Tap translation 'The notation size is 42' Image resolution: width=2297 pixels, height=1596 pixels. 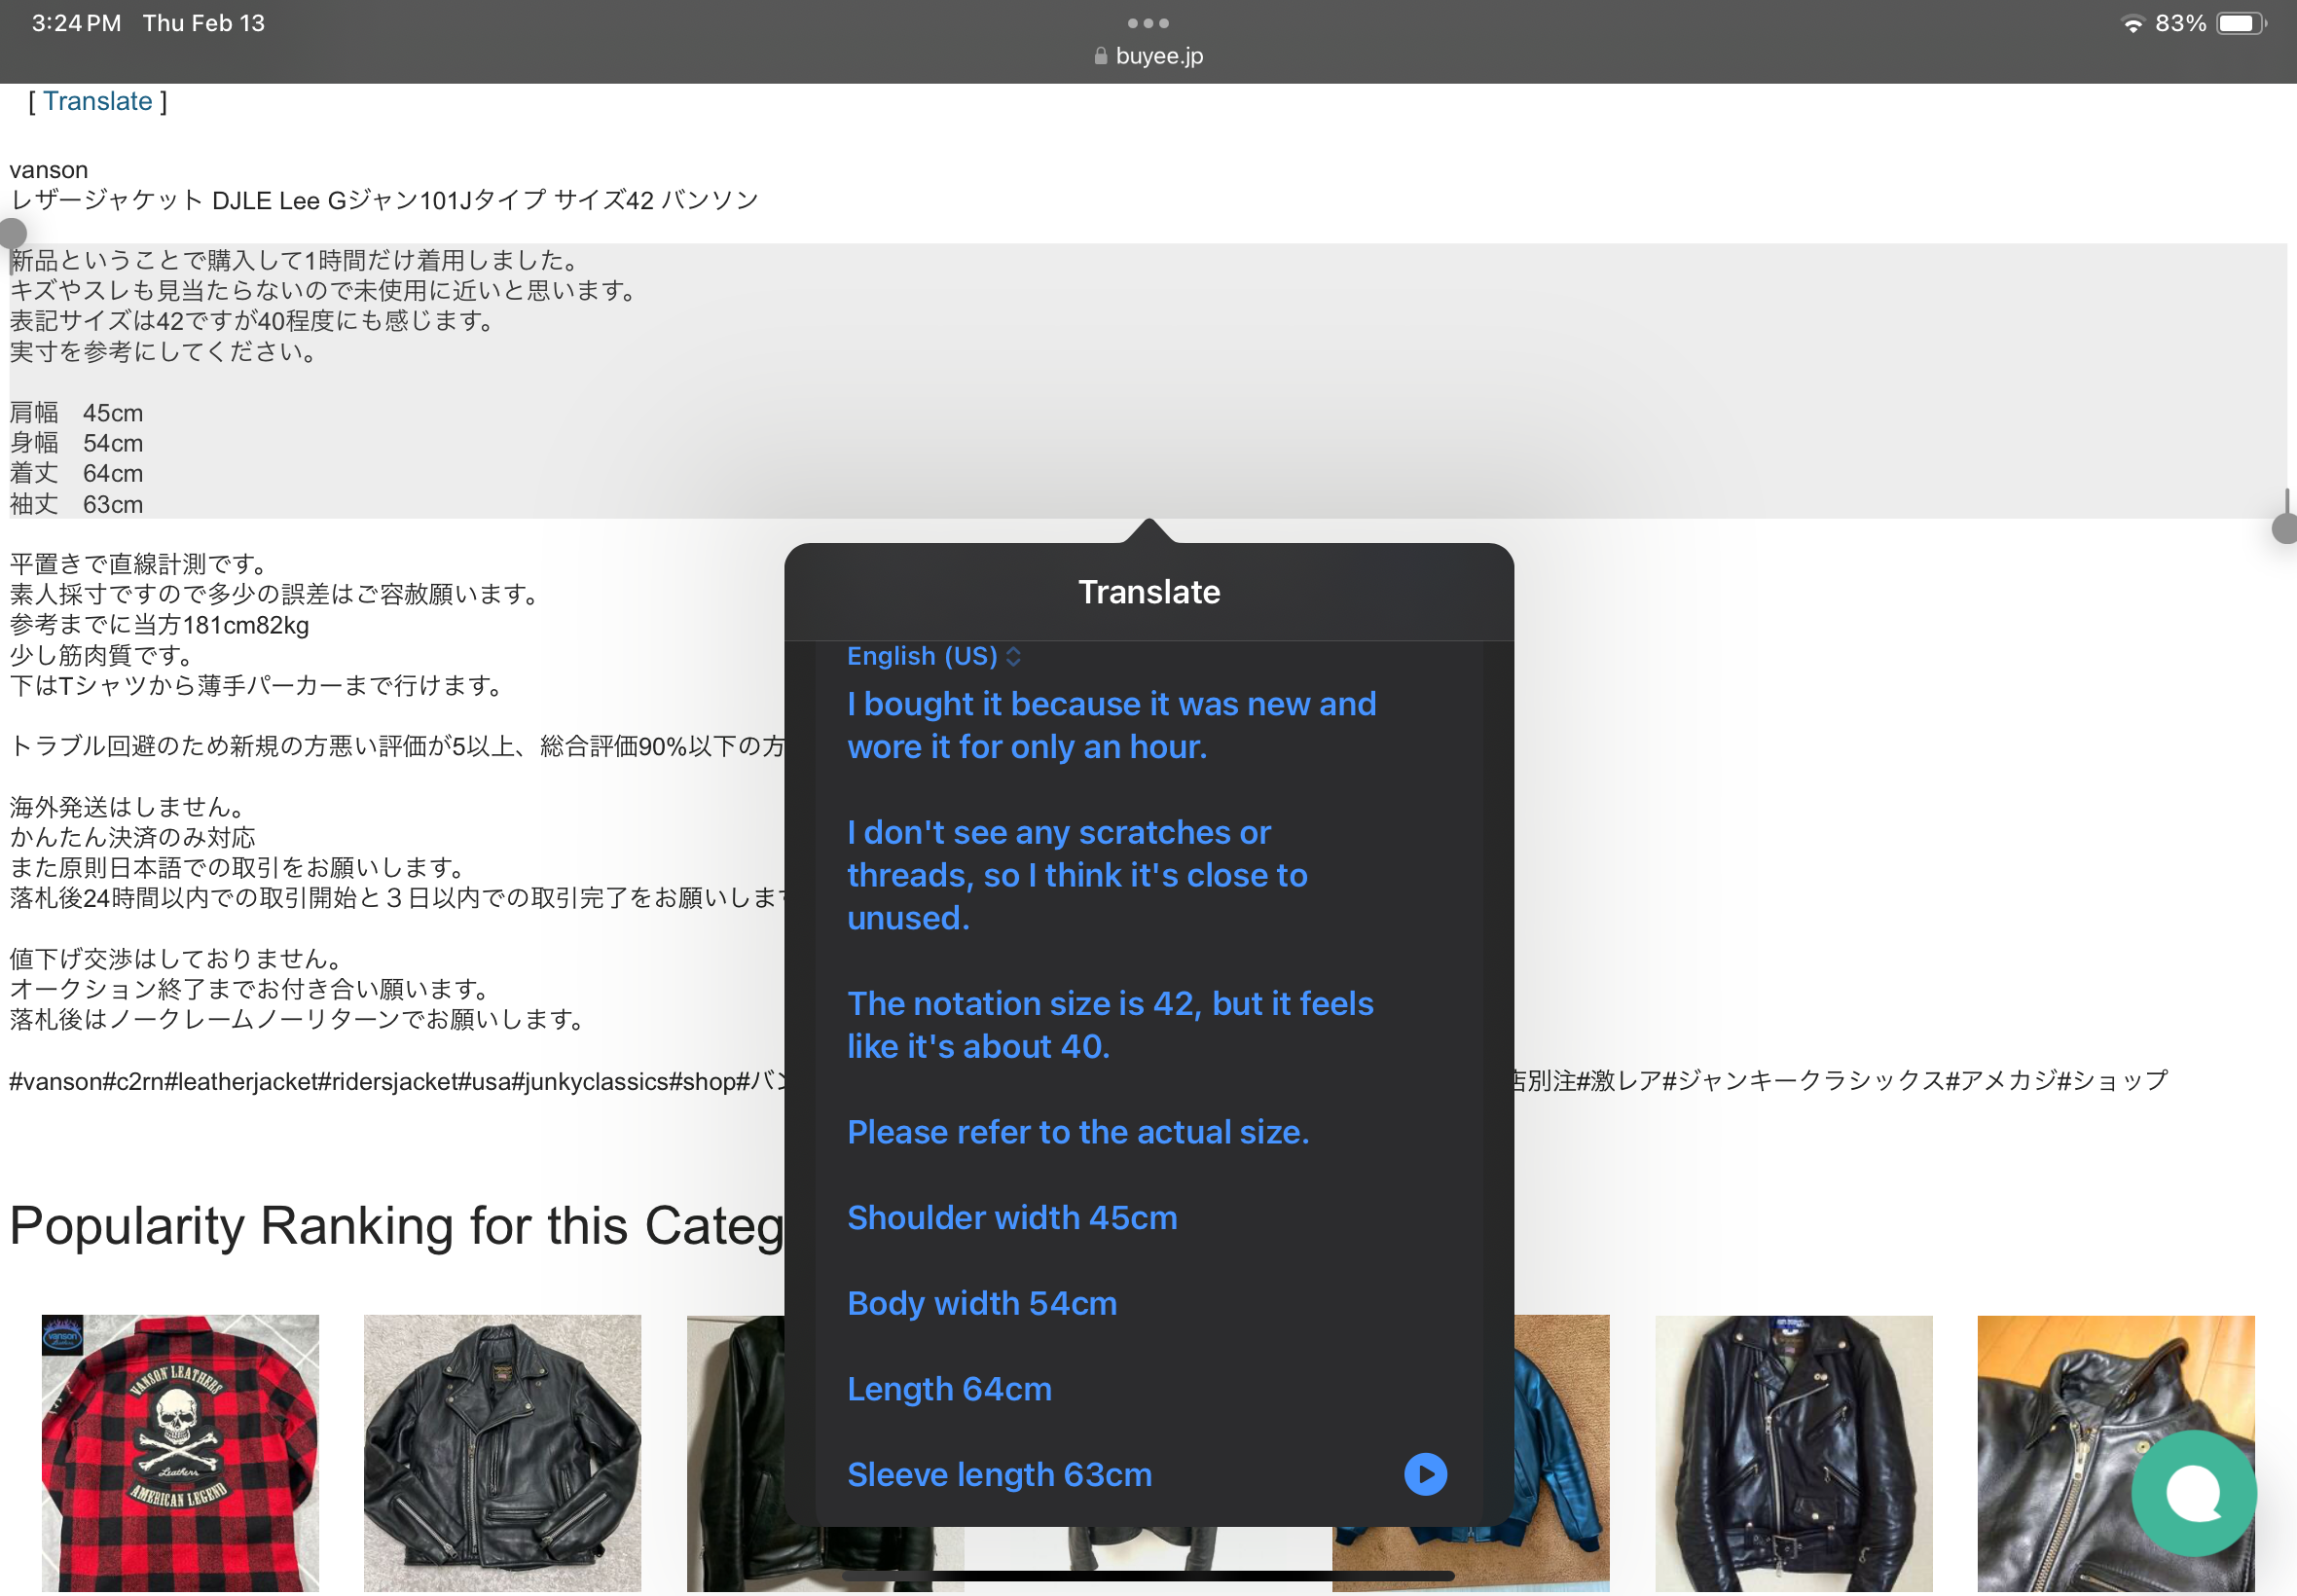click(1110, 1025)
